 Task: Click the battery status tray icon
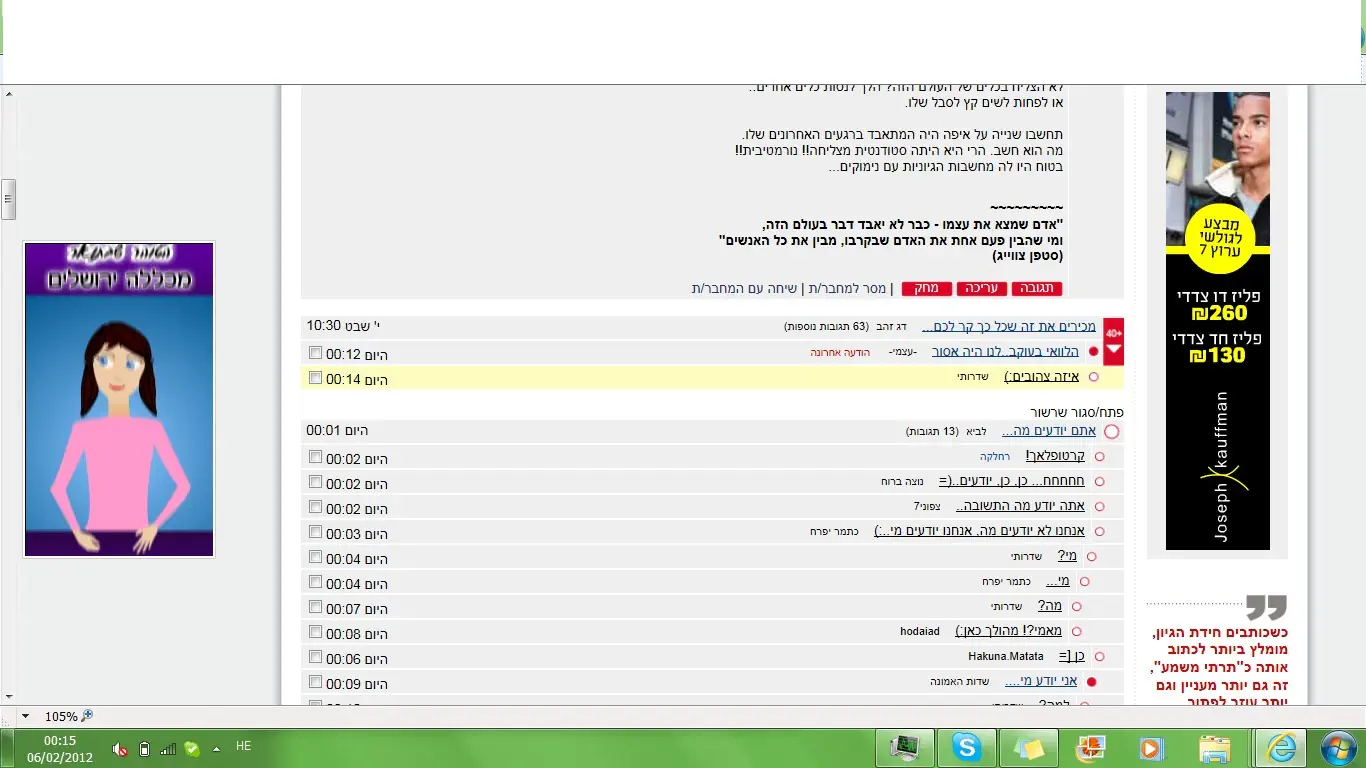pos(144,749)
